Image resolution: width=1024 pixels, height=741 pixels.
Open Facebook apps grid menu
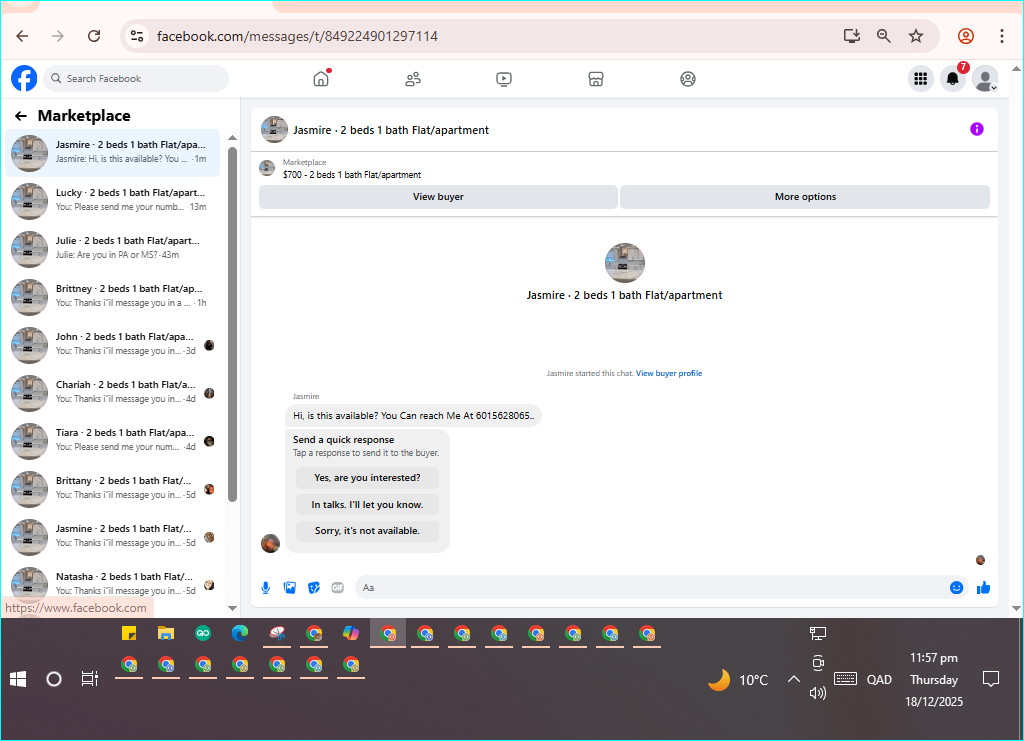click(921, 79)
